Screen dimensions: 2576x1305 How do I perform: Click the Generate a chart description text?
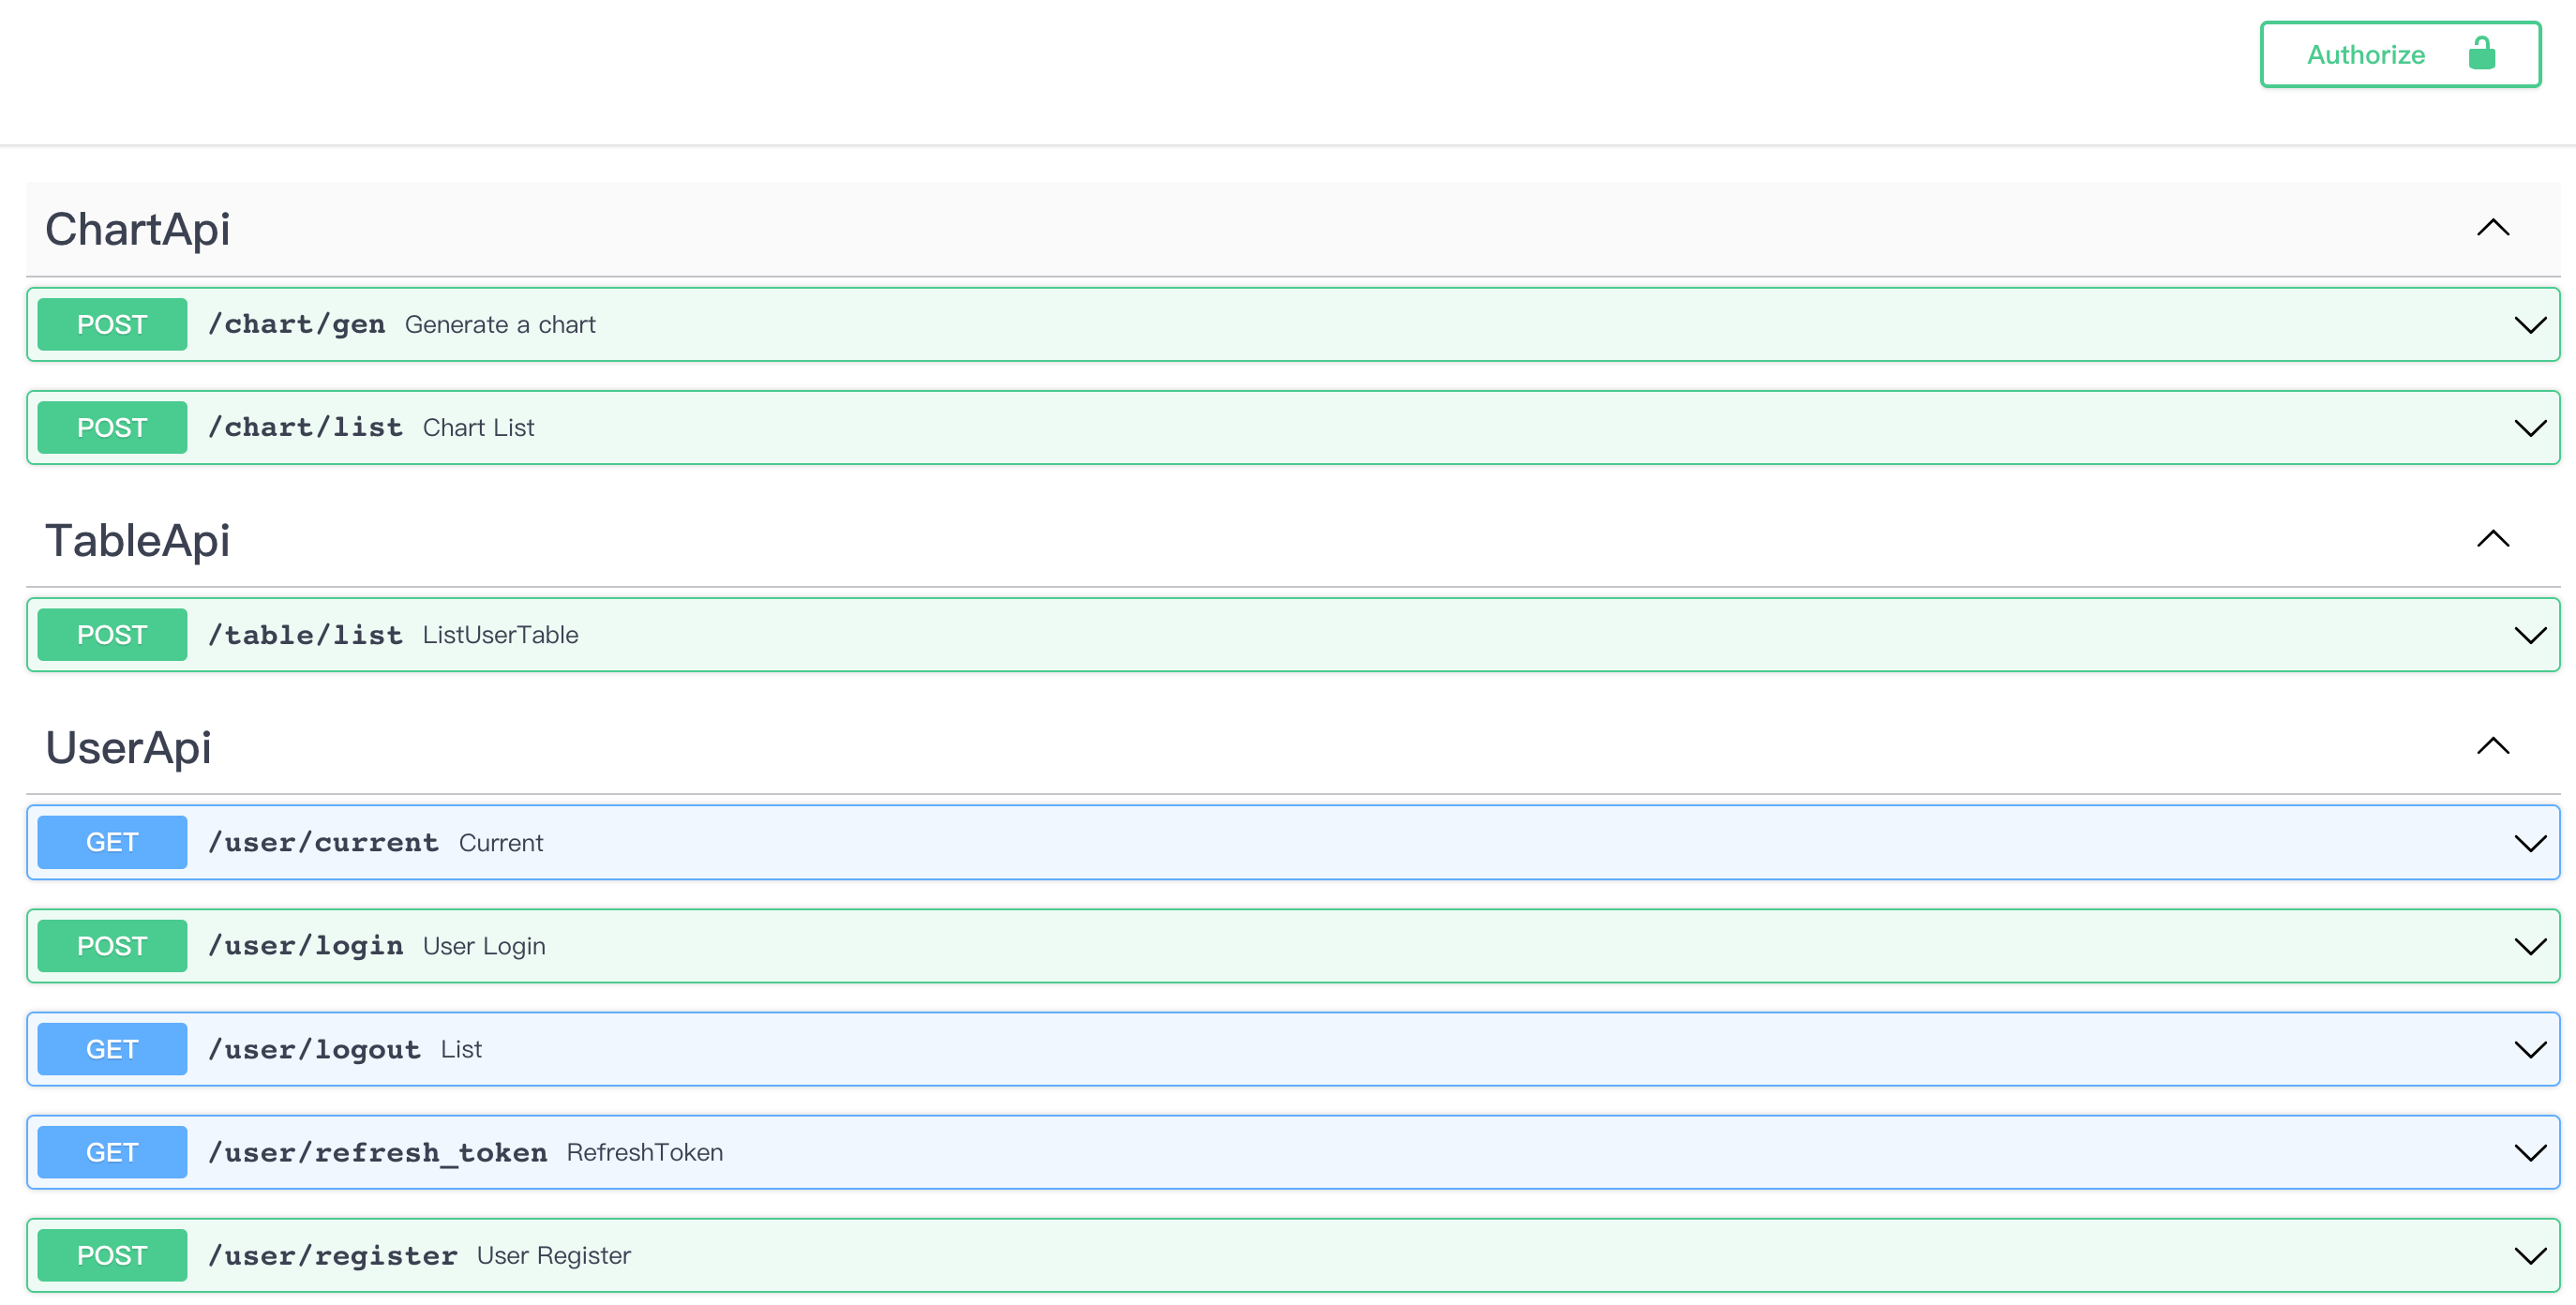[500, 324]
